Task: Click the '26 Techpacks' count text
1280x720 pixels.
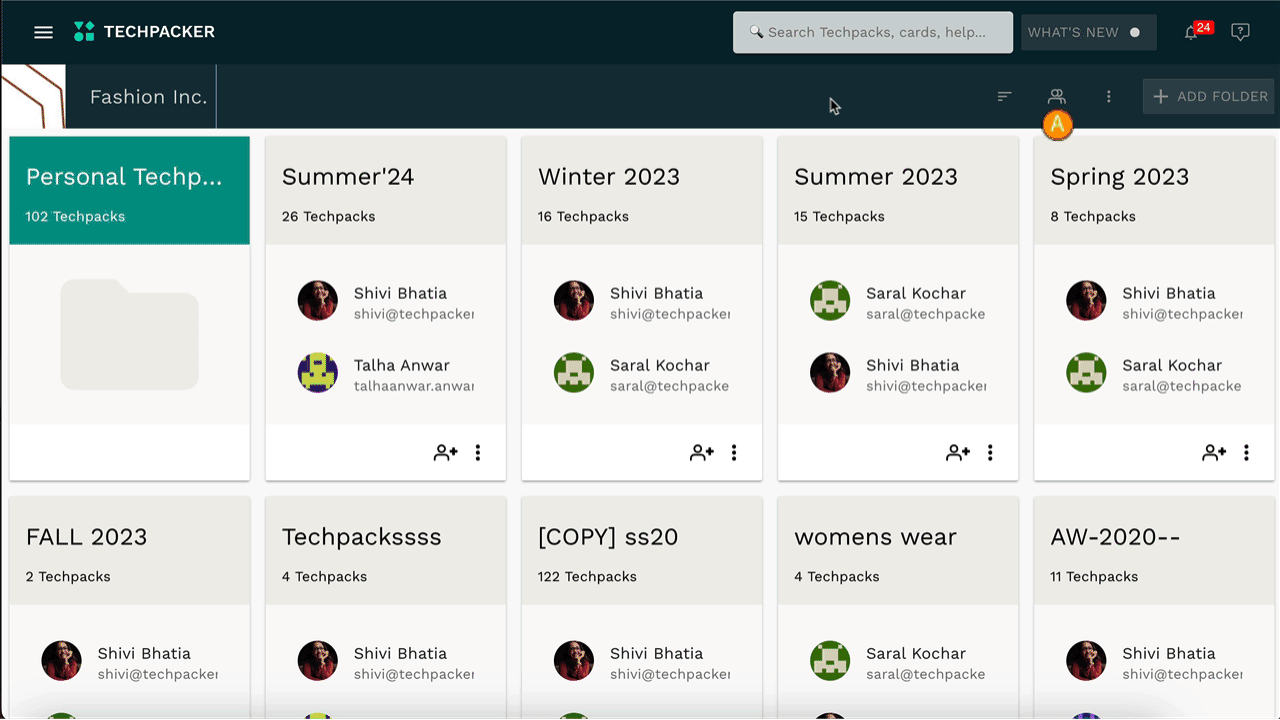Action: click(328, 216)
